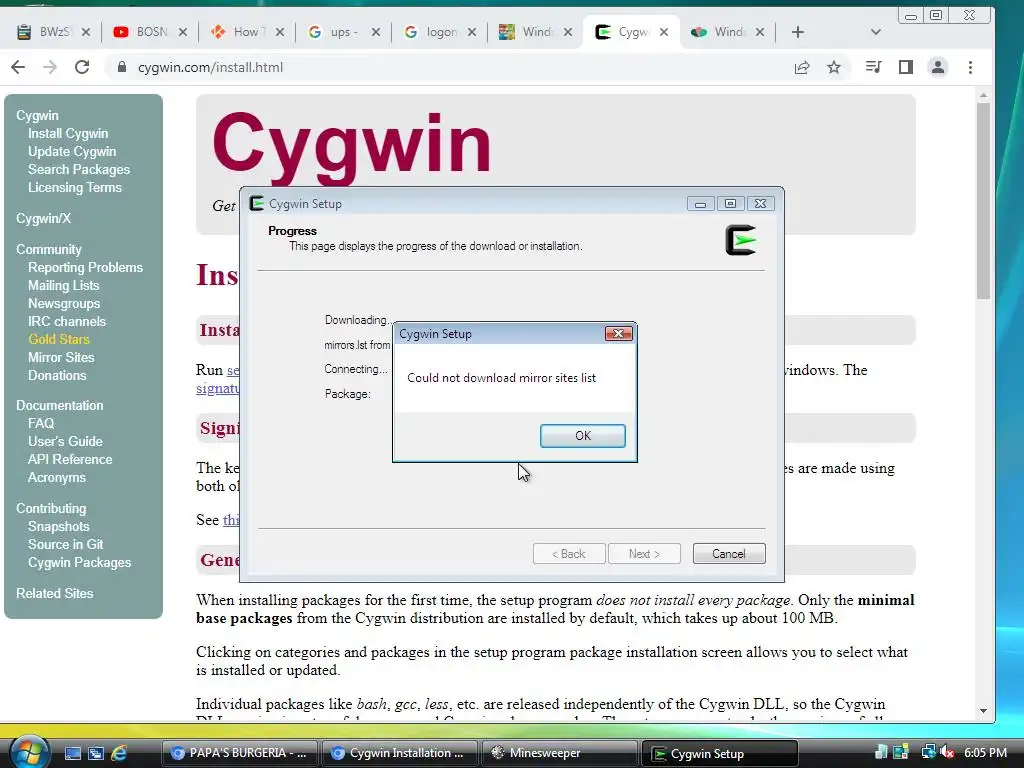Click OK in the error dialog
The image size is (1024, 768).
tap(583, 436)
